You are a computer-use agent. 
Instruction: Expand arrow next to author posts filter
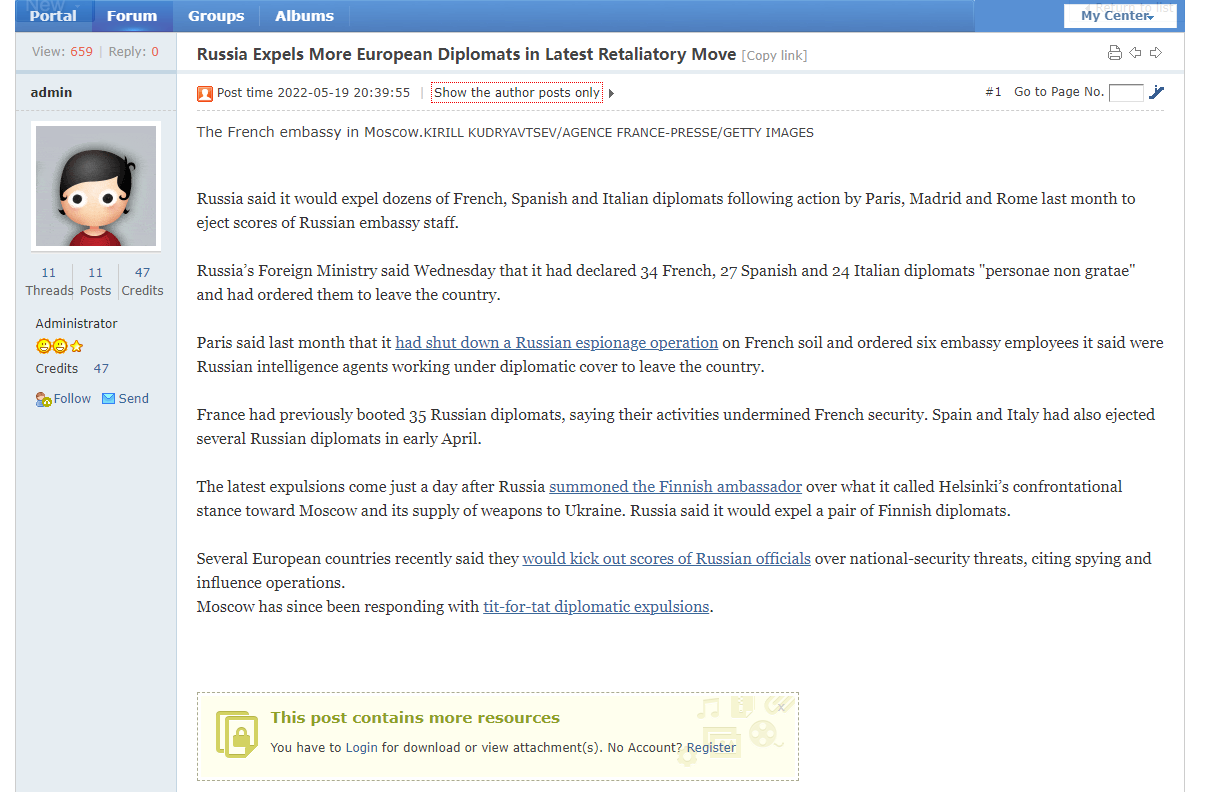[x=612, y=93]
